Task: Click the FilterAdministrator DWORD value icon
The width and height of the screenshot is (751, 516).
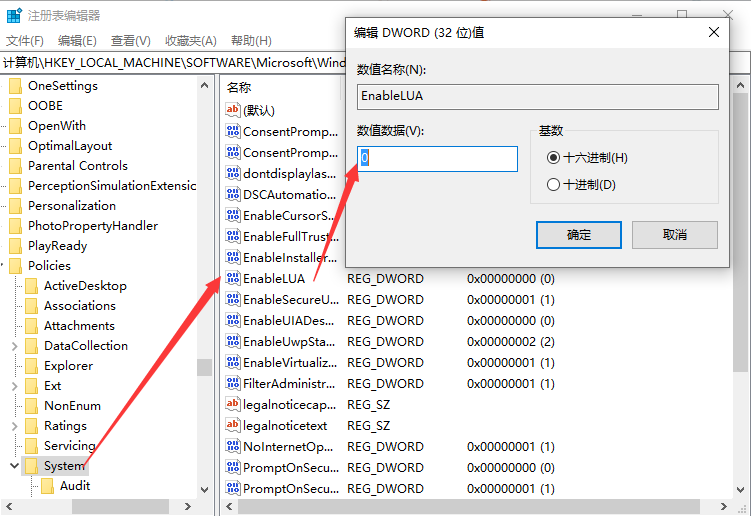Action: point(233,384)
